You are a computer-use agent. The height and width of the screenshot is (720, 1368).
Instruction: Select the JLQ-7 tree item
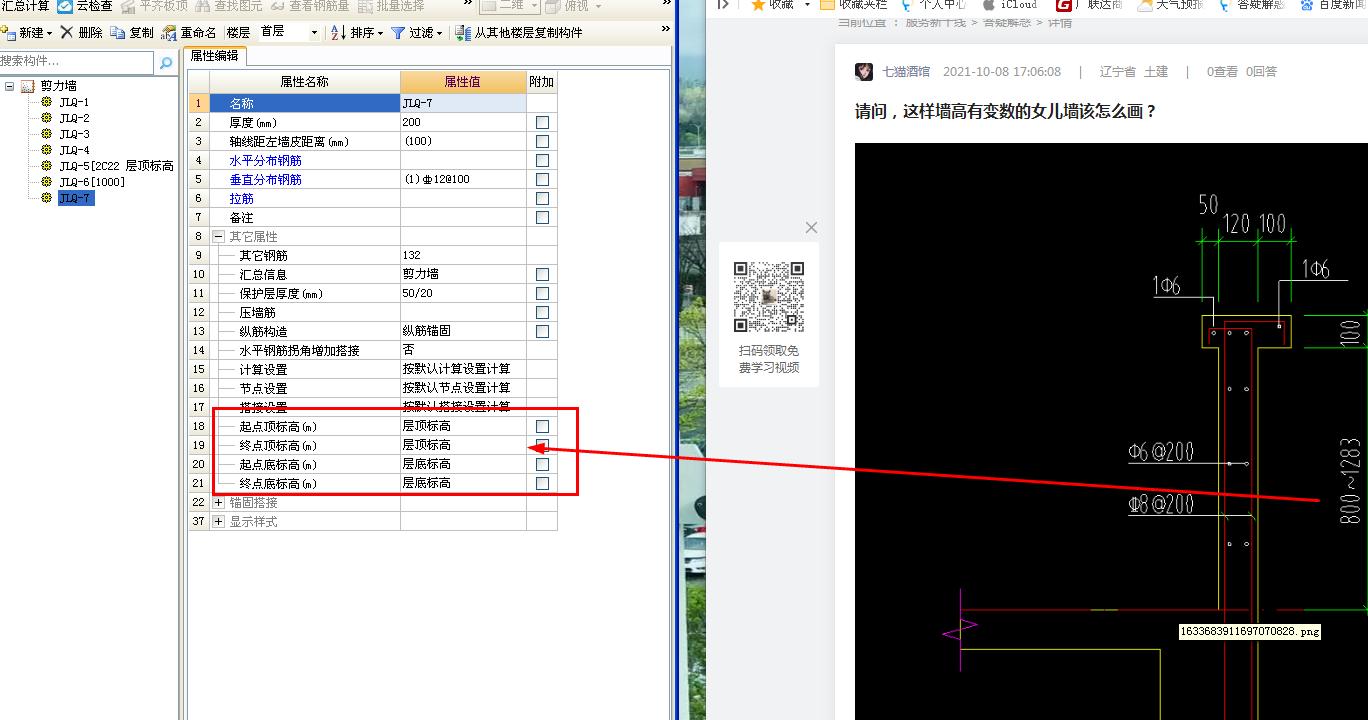click(76, 198)
